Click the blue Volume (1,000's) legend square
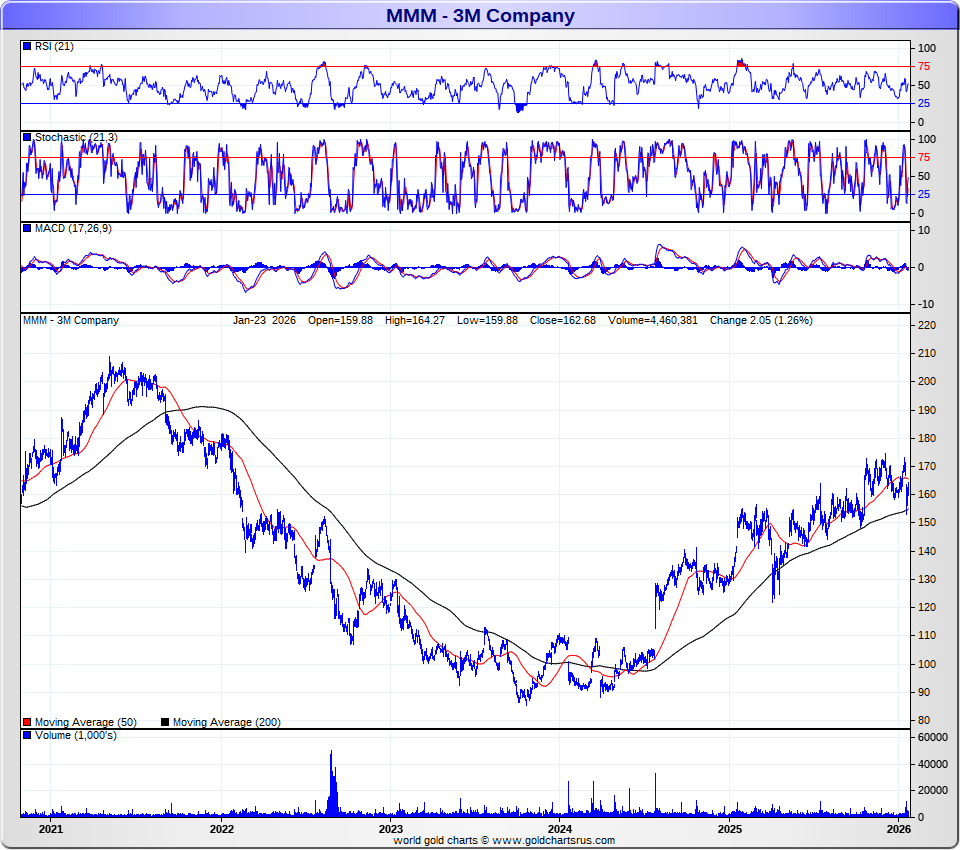This screenshot has height=850, width=960. pyautogui.click(x=27, y=736)
